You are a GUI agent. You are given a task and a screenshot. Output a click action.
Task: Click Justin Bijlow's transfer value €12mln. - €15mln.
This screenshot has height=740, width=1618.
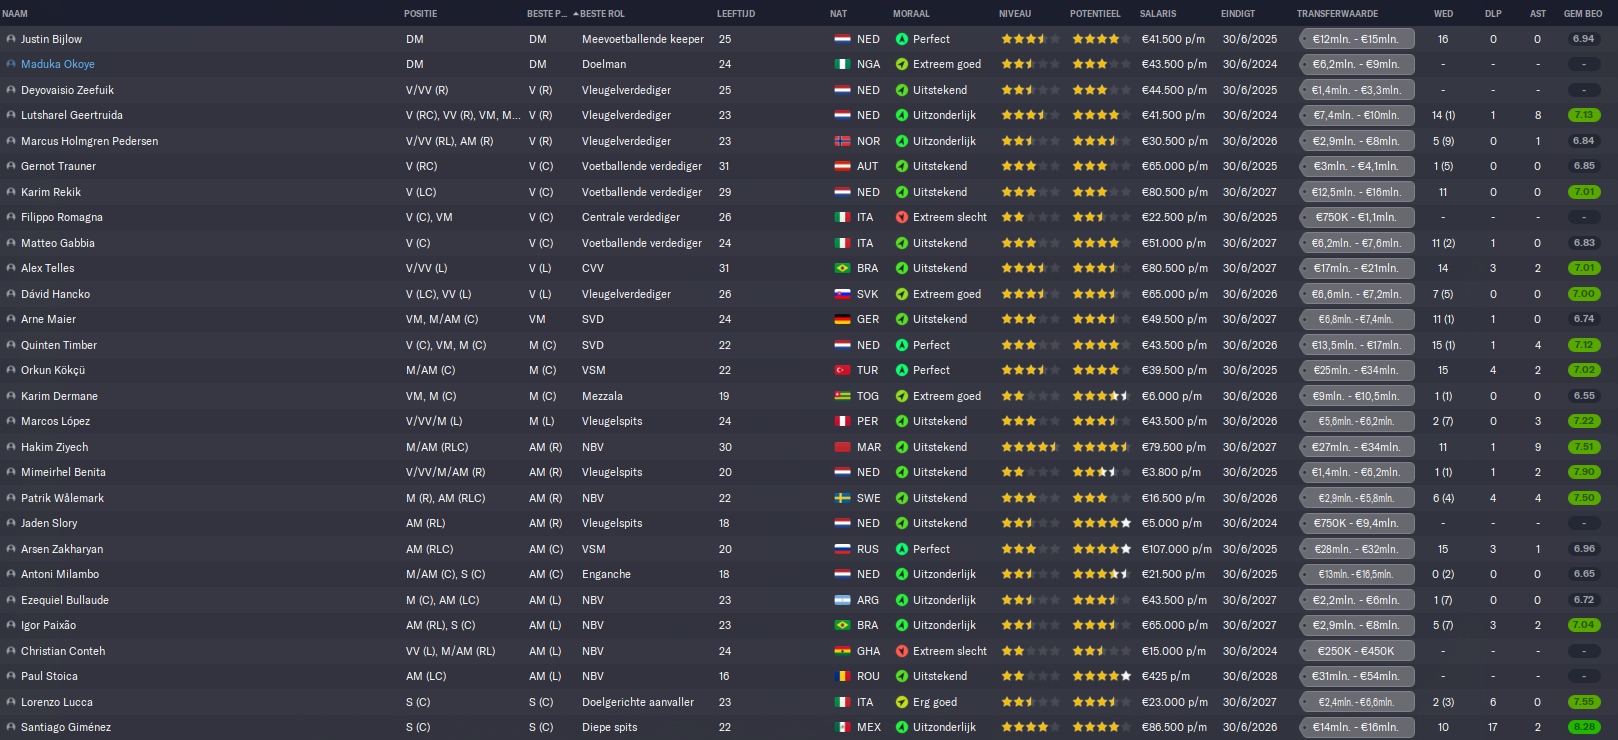point(1356,39)
